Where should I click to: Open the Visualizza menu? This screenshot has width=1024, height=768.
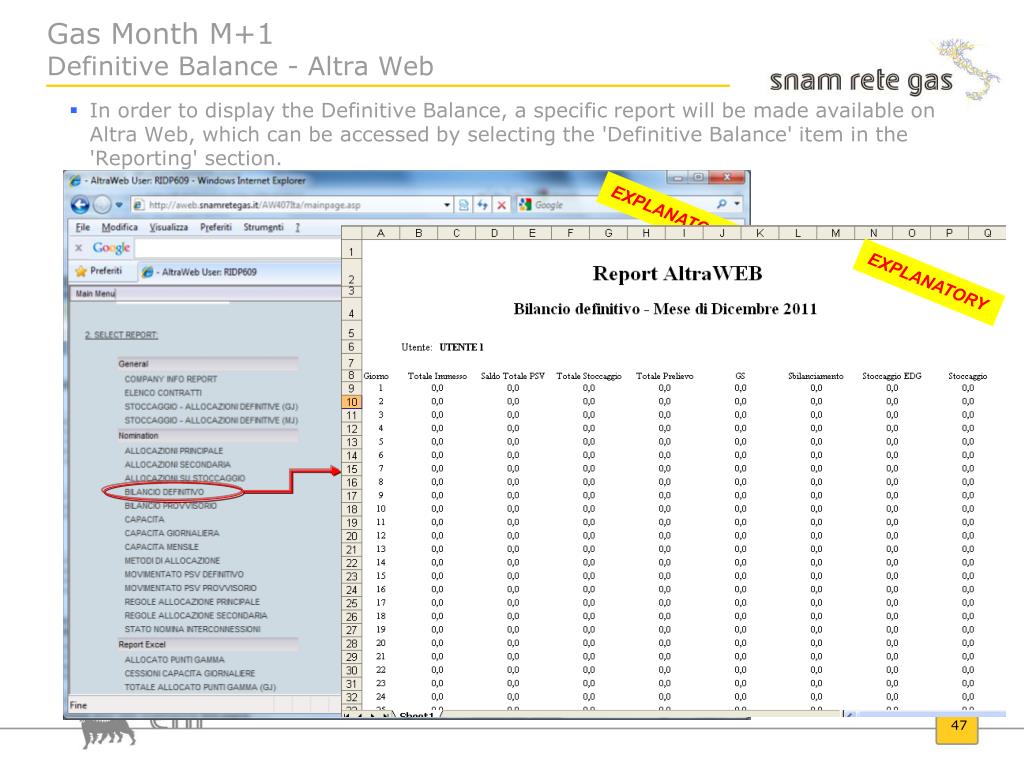pos(168,227)
